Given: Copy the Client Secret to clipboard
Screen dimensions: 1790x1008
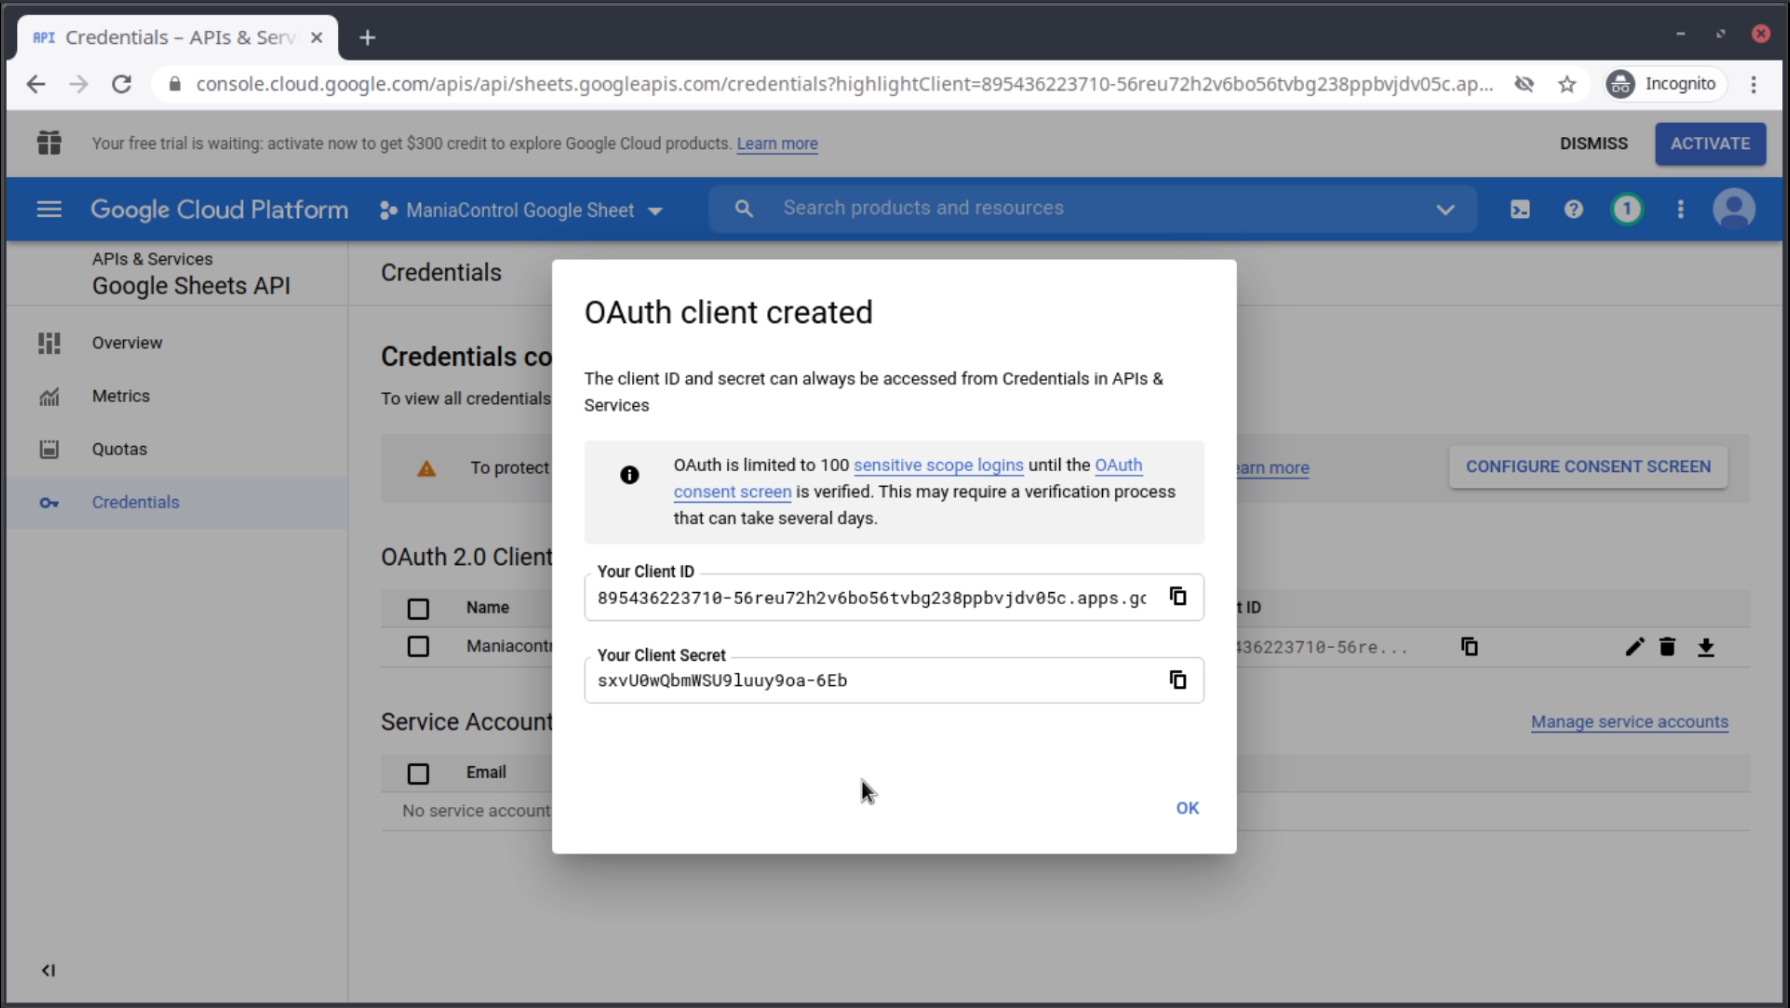Looking at the screenshot, I should (x=1178, y=680).
